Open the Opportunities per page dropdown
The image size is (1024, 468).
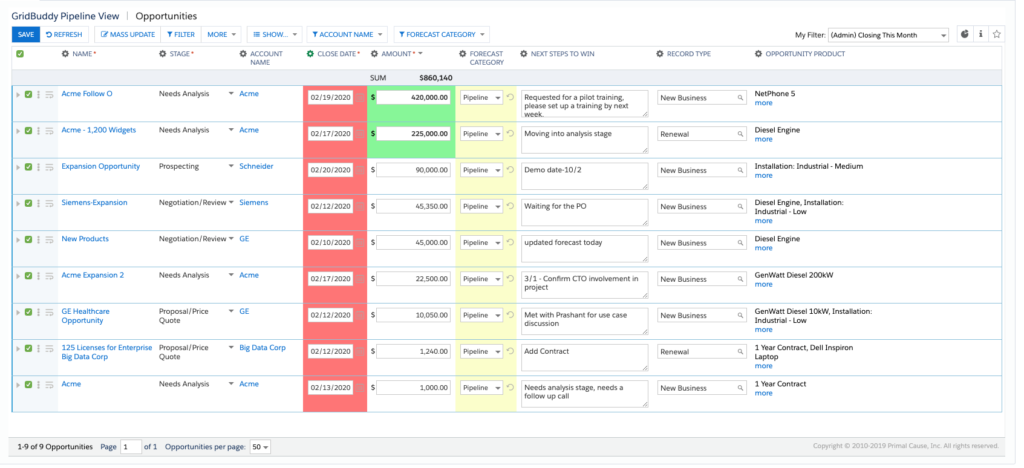261,447
